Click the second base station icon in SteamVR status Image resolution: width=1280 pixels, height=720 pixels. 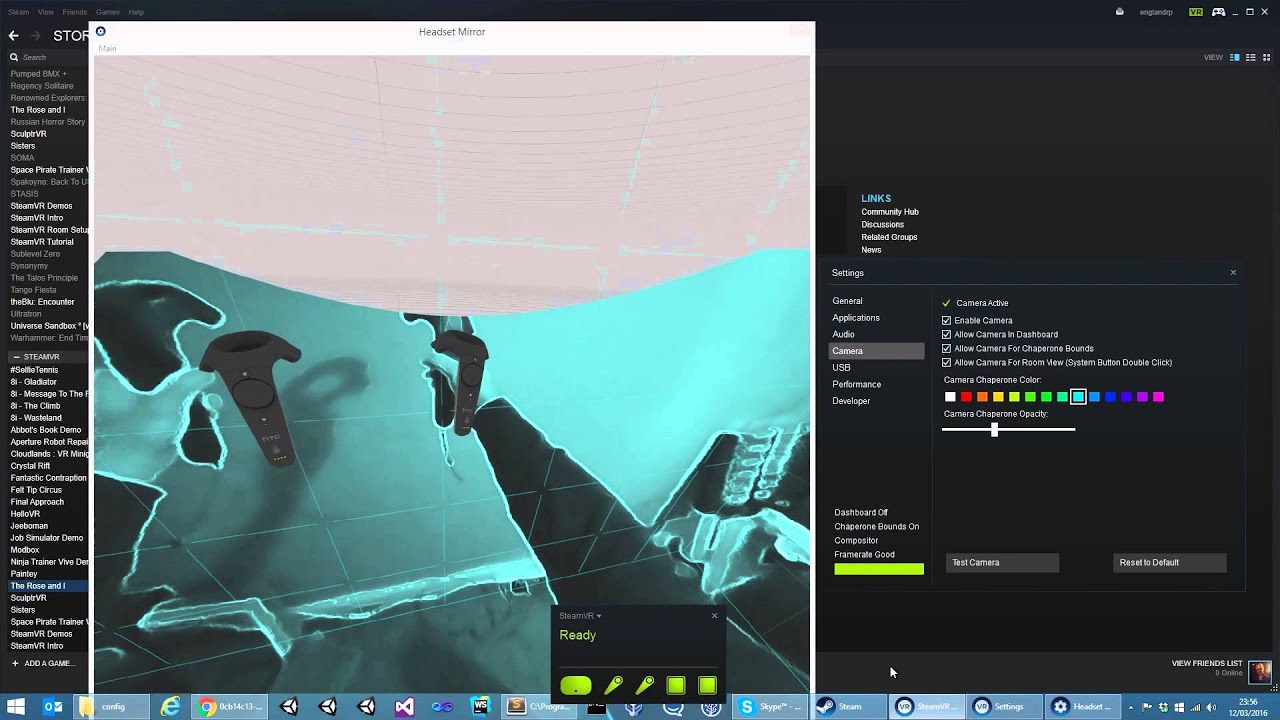[x=707, y=685]
